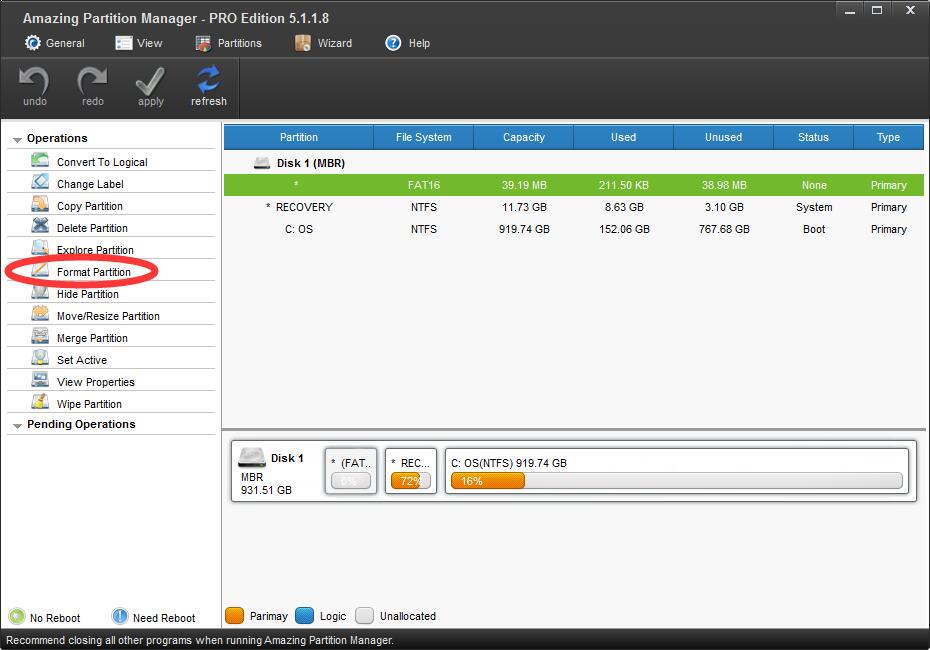The width and height of the screenshot is (930, 650).
Task: Open the Help menu
Action: click(x=407, y=43)
